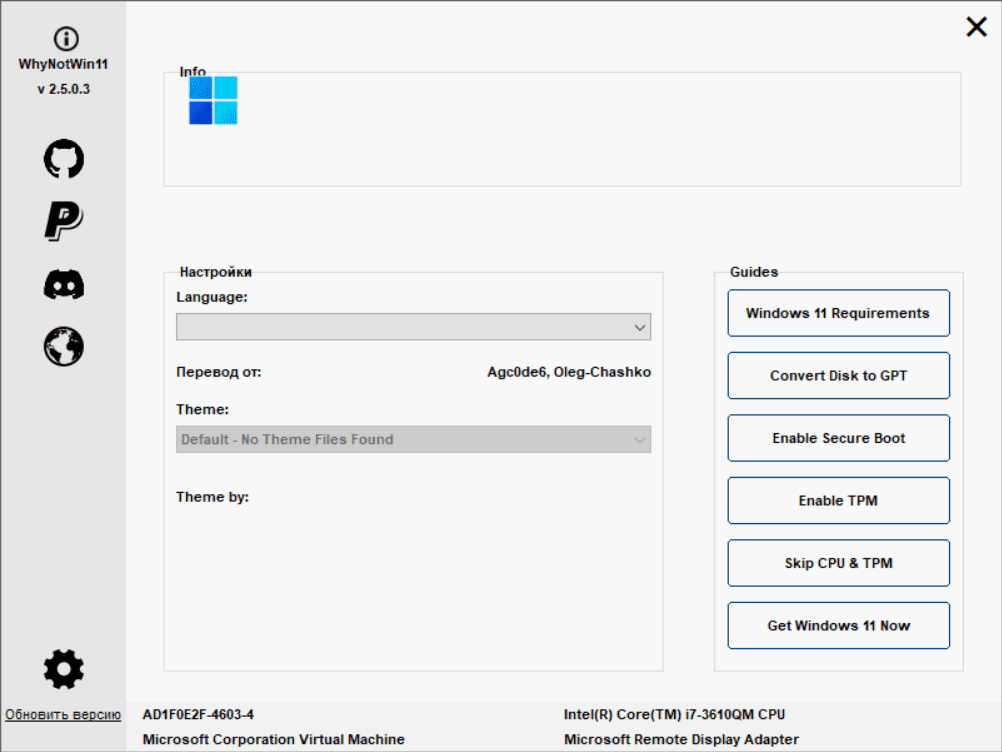Click Get Windows 11 Now button

click(x=838, y=625)
